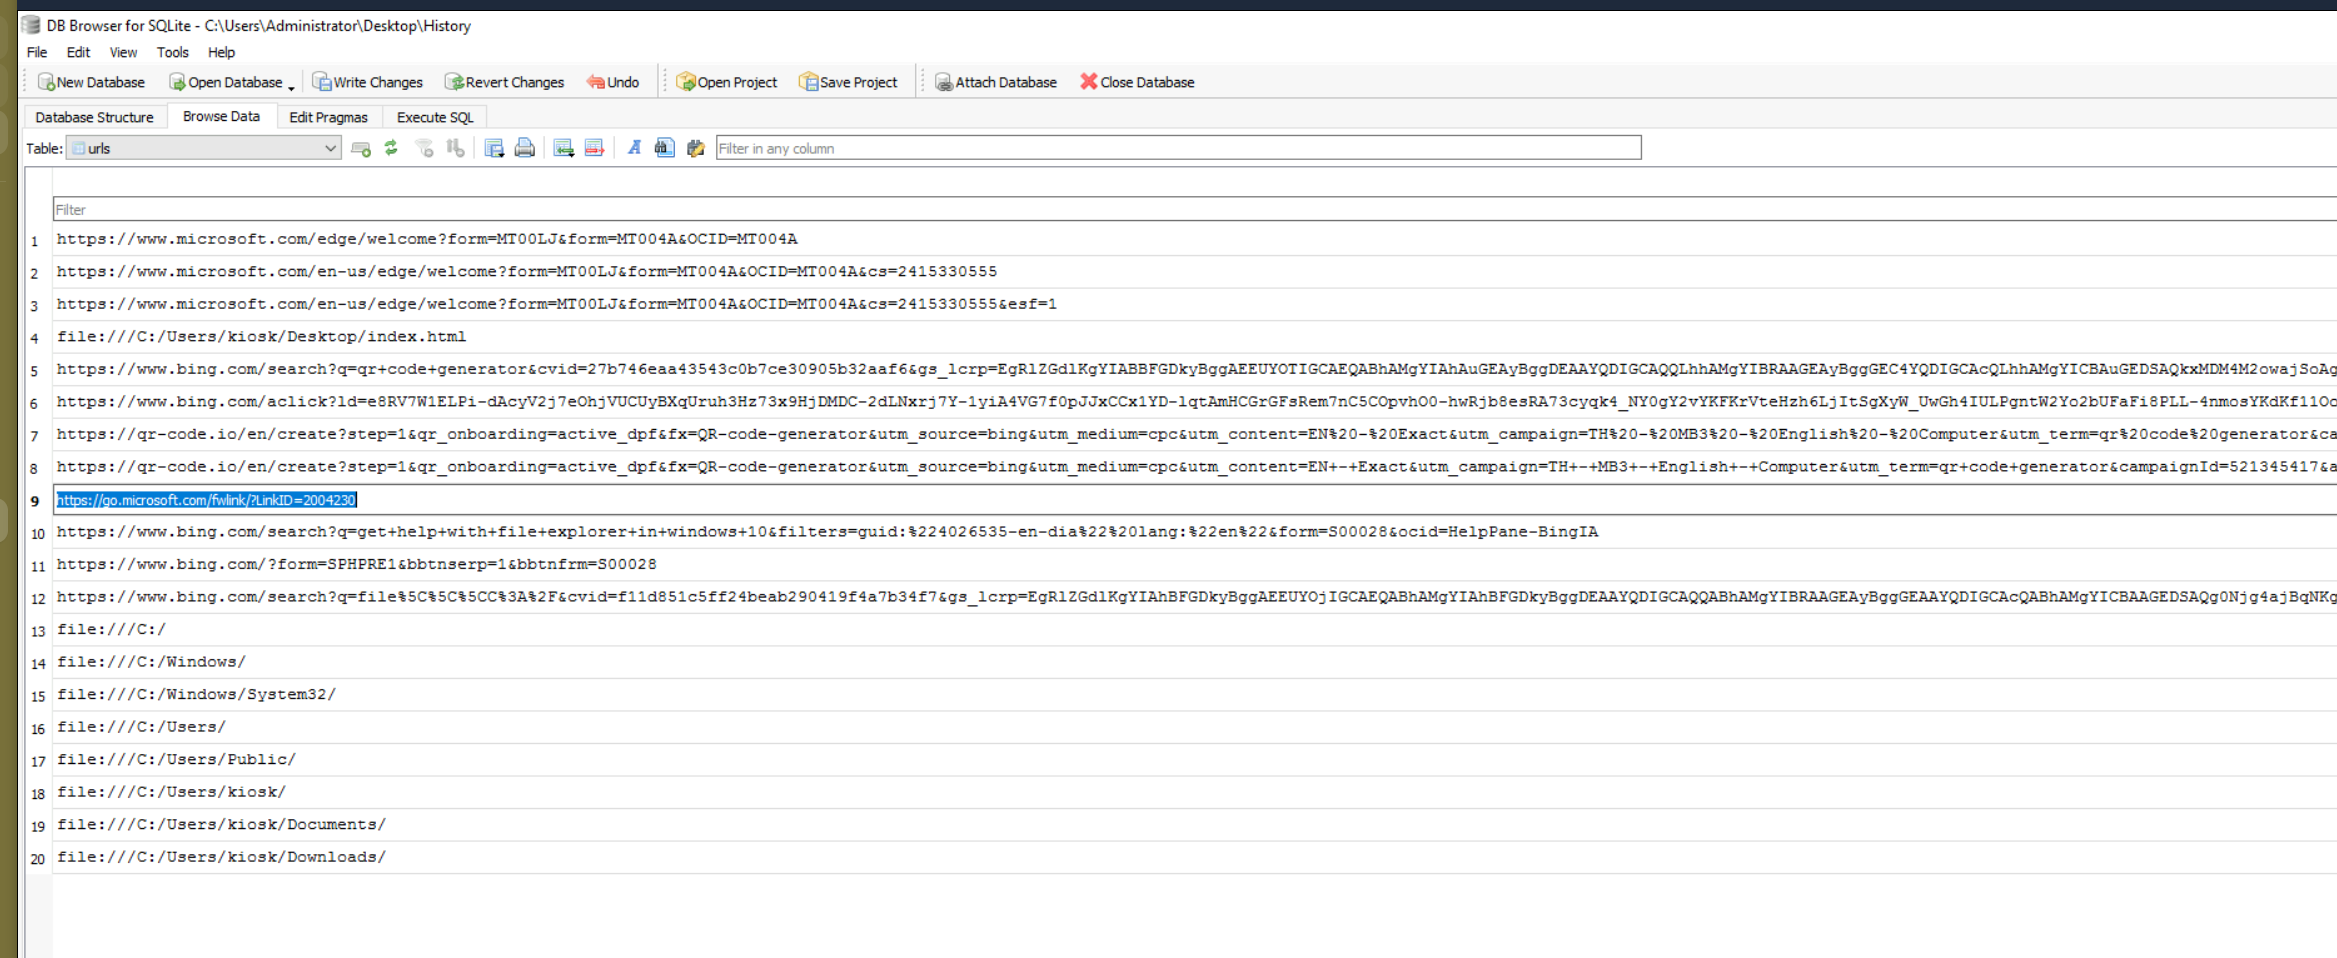Click row header number 9
The width and height of the screenshot is (2337, 958).
38,501
